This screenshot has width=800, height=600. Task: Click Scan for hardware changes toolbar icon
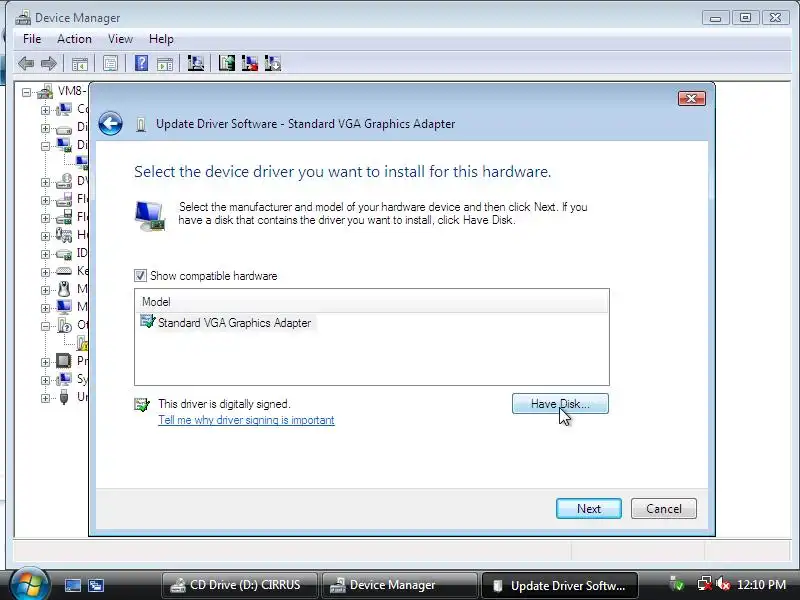click(196, 64)
